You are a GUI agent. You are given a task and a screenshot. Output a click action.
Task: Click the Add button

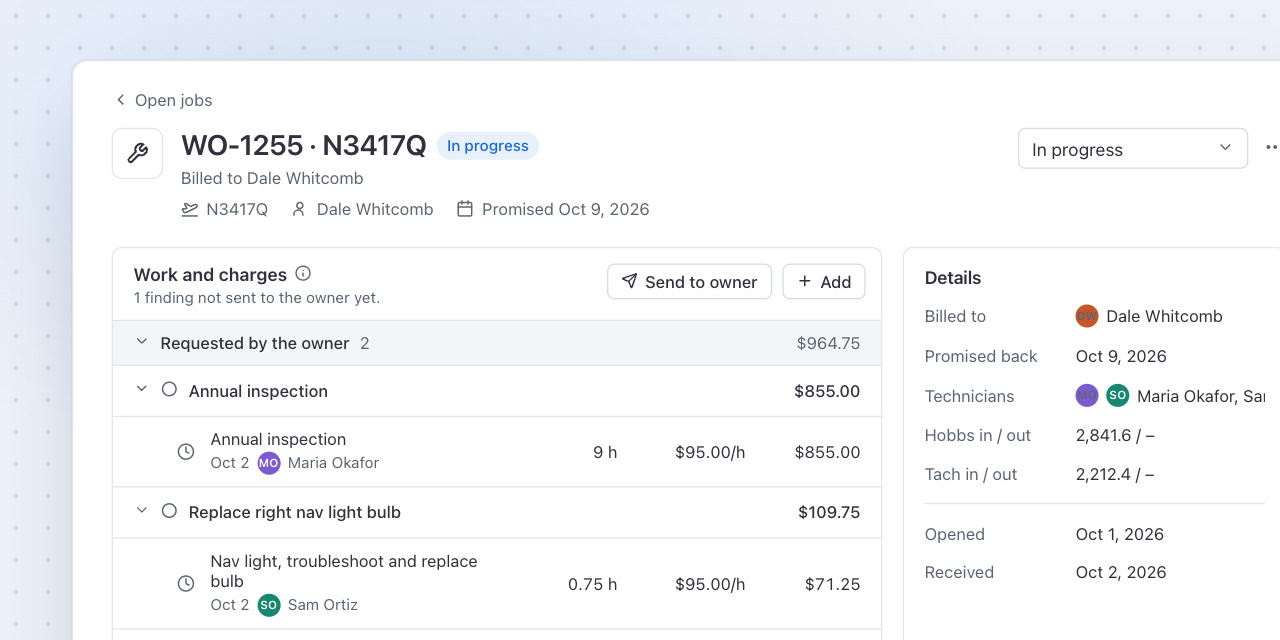(x=824, y=282)
